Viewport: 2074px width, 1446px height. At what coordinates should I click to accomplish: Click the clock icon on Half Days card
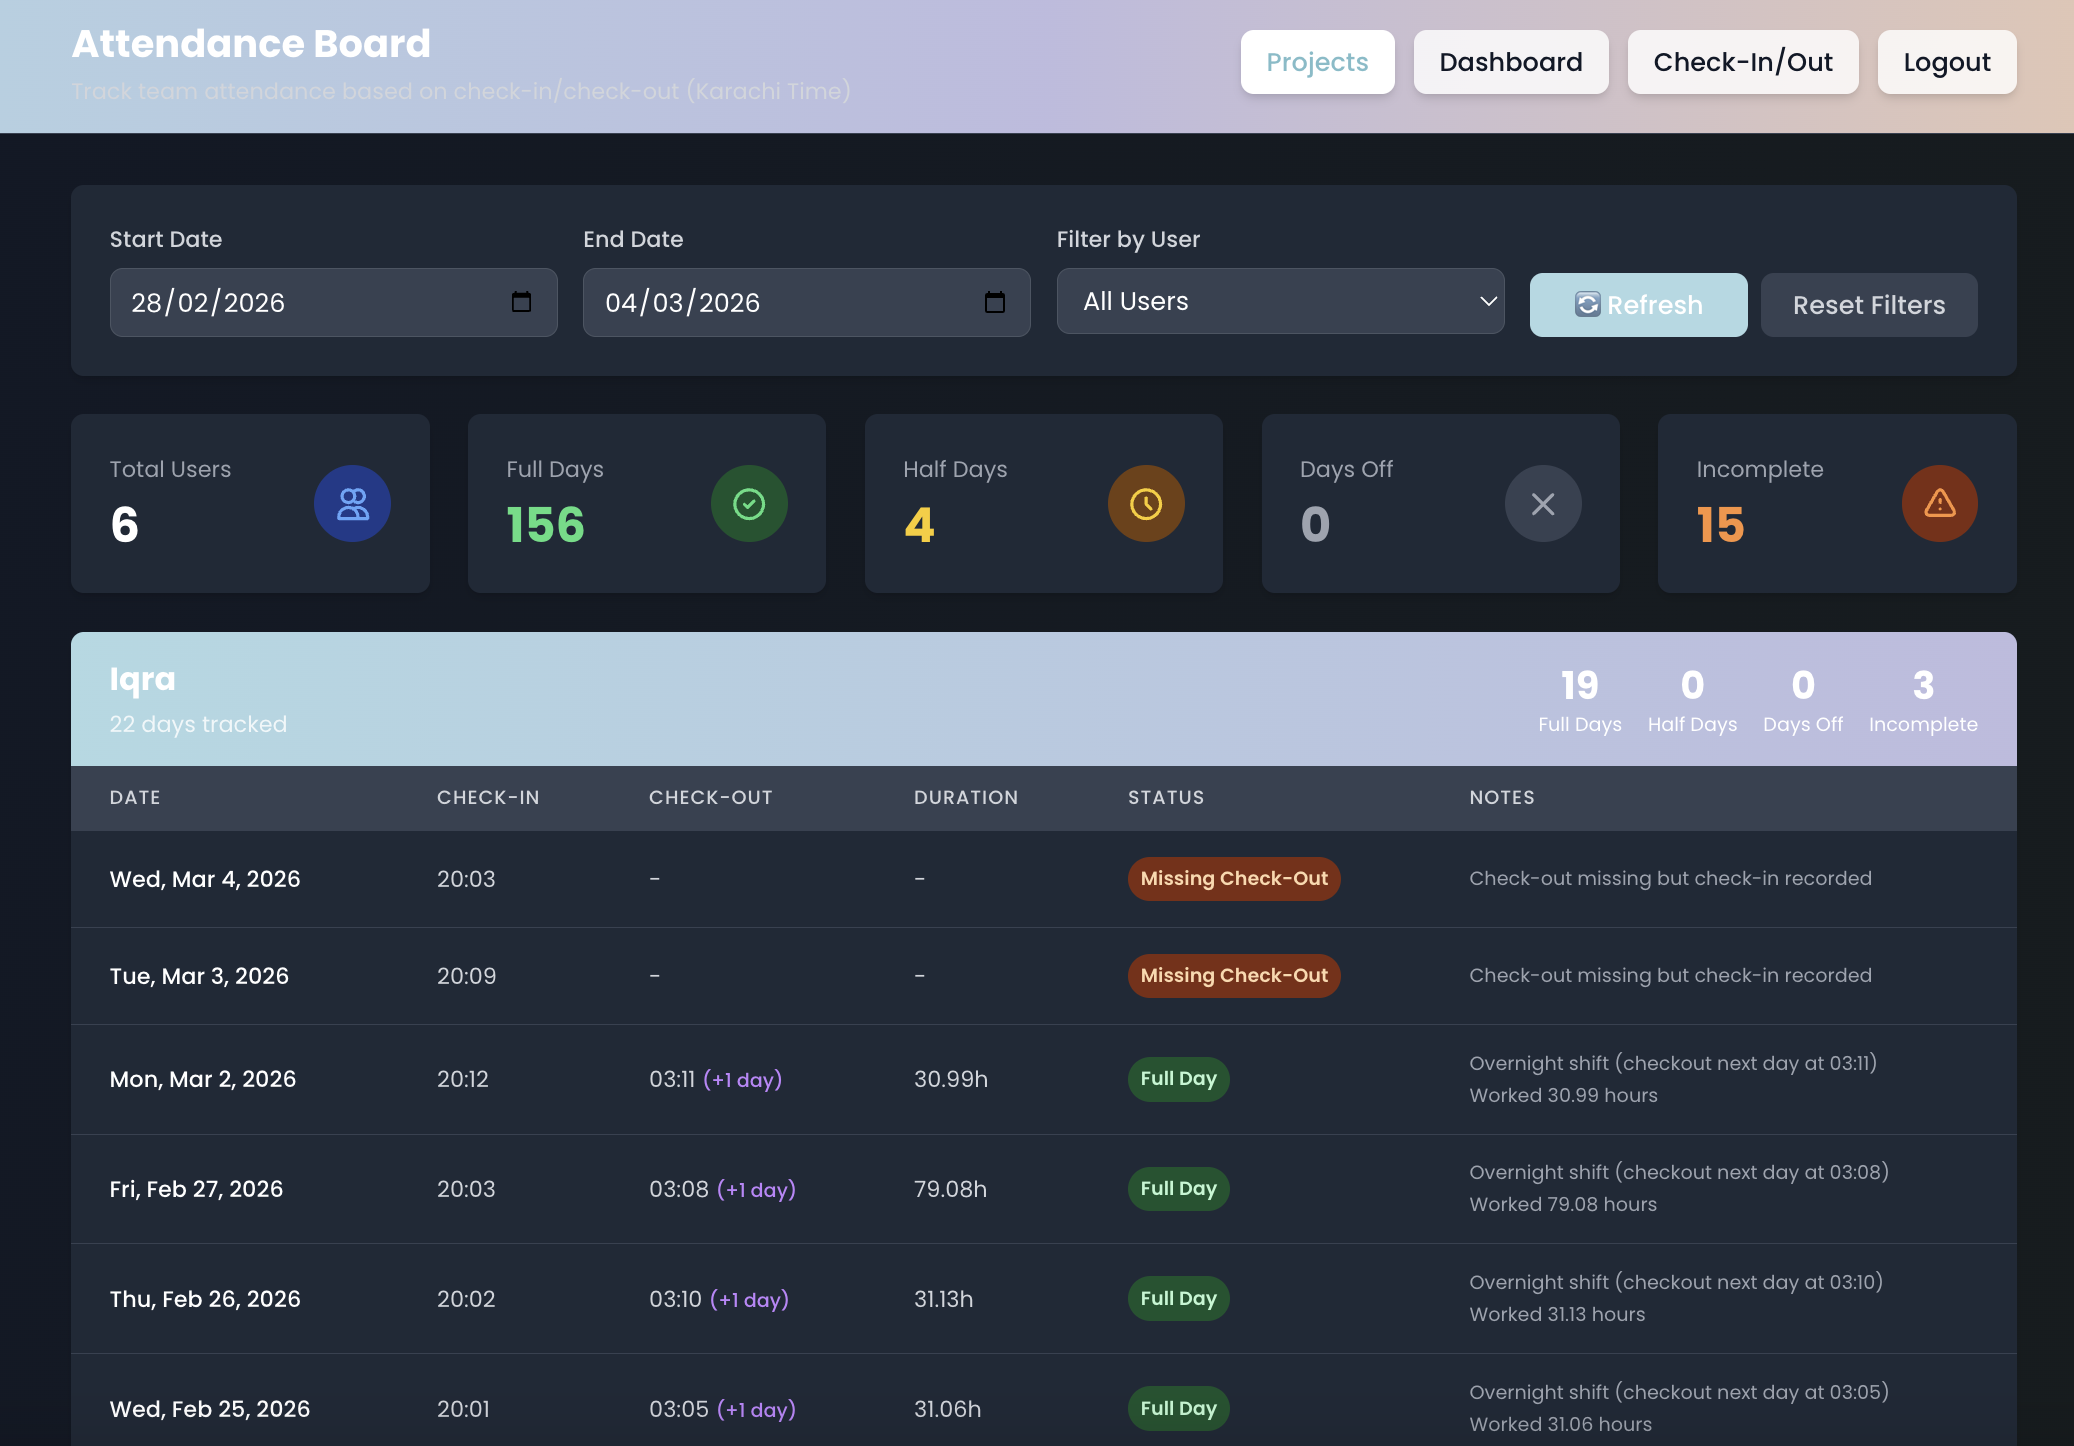1145,503
